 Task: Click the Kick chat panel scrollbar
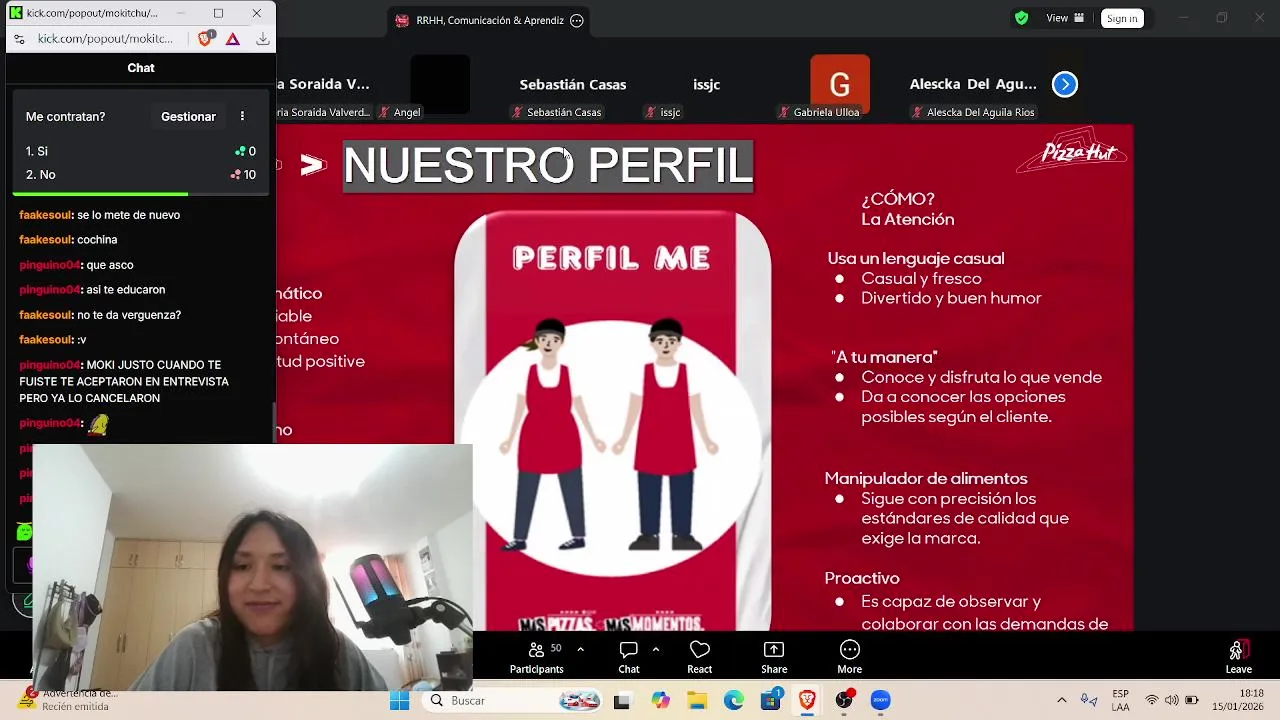point(274,420)
